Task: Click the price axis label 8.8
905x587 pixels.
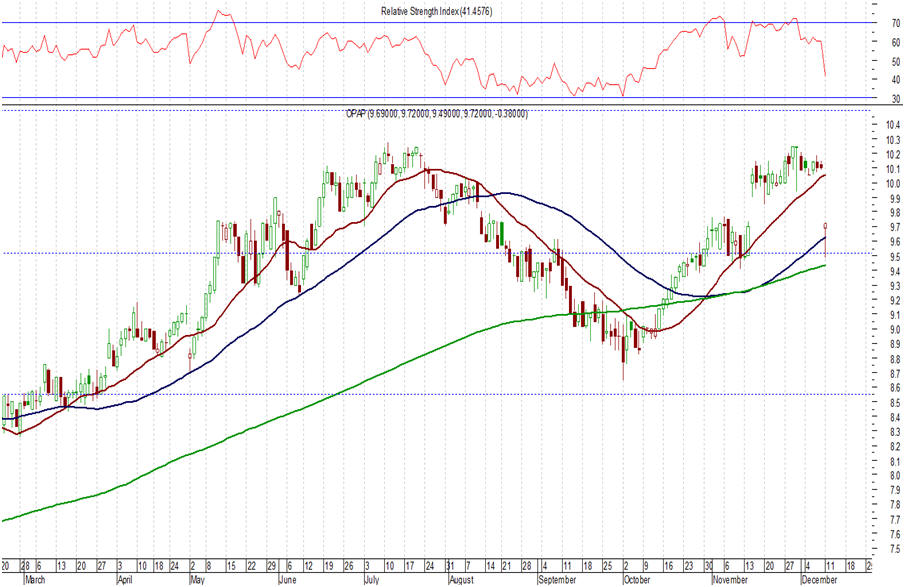Action: click(x=895, y=359)
